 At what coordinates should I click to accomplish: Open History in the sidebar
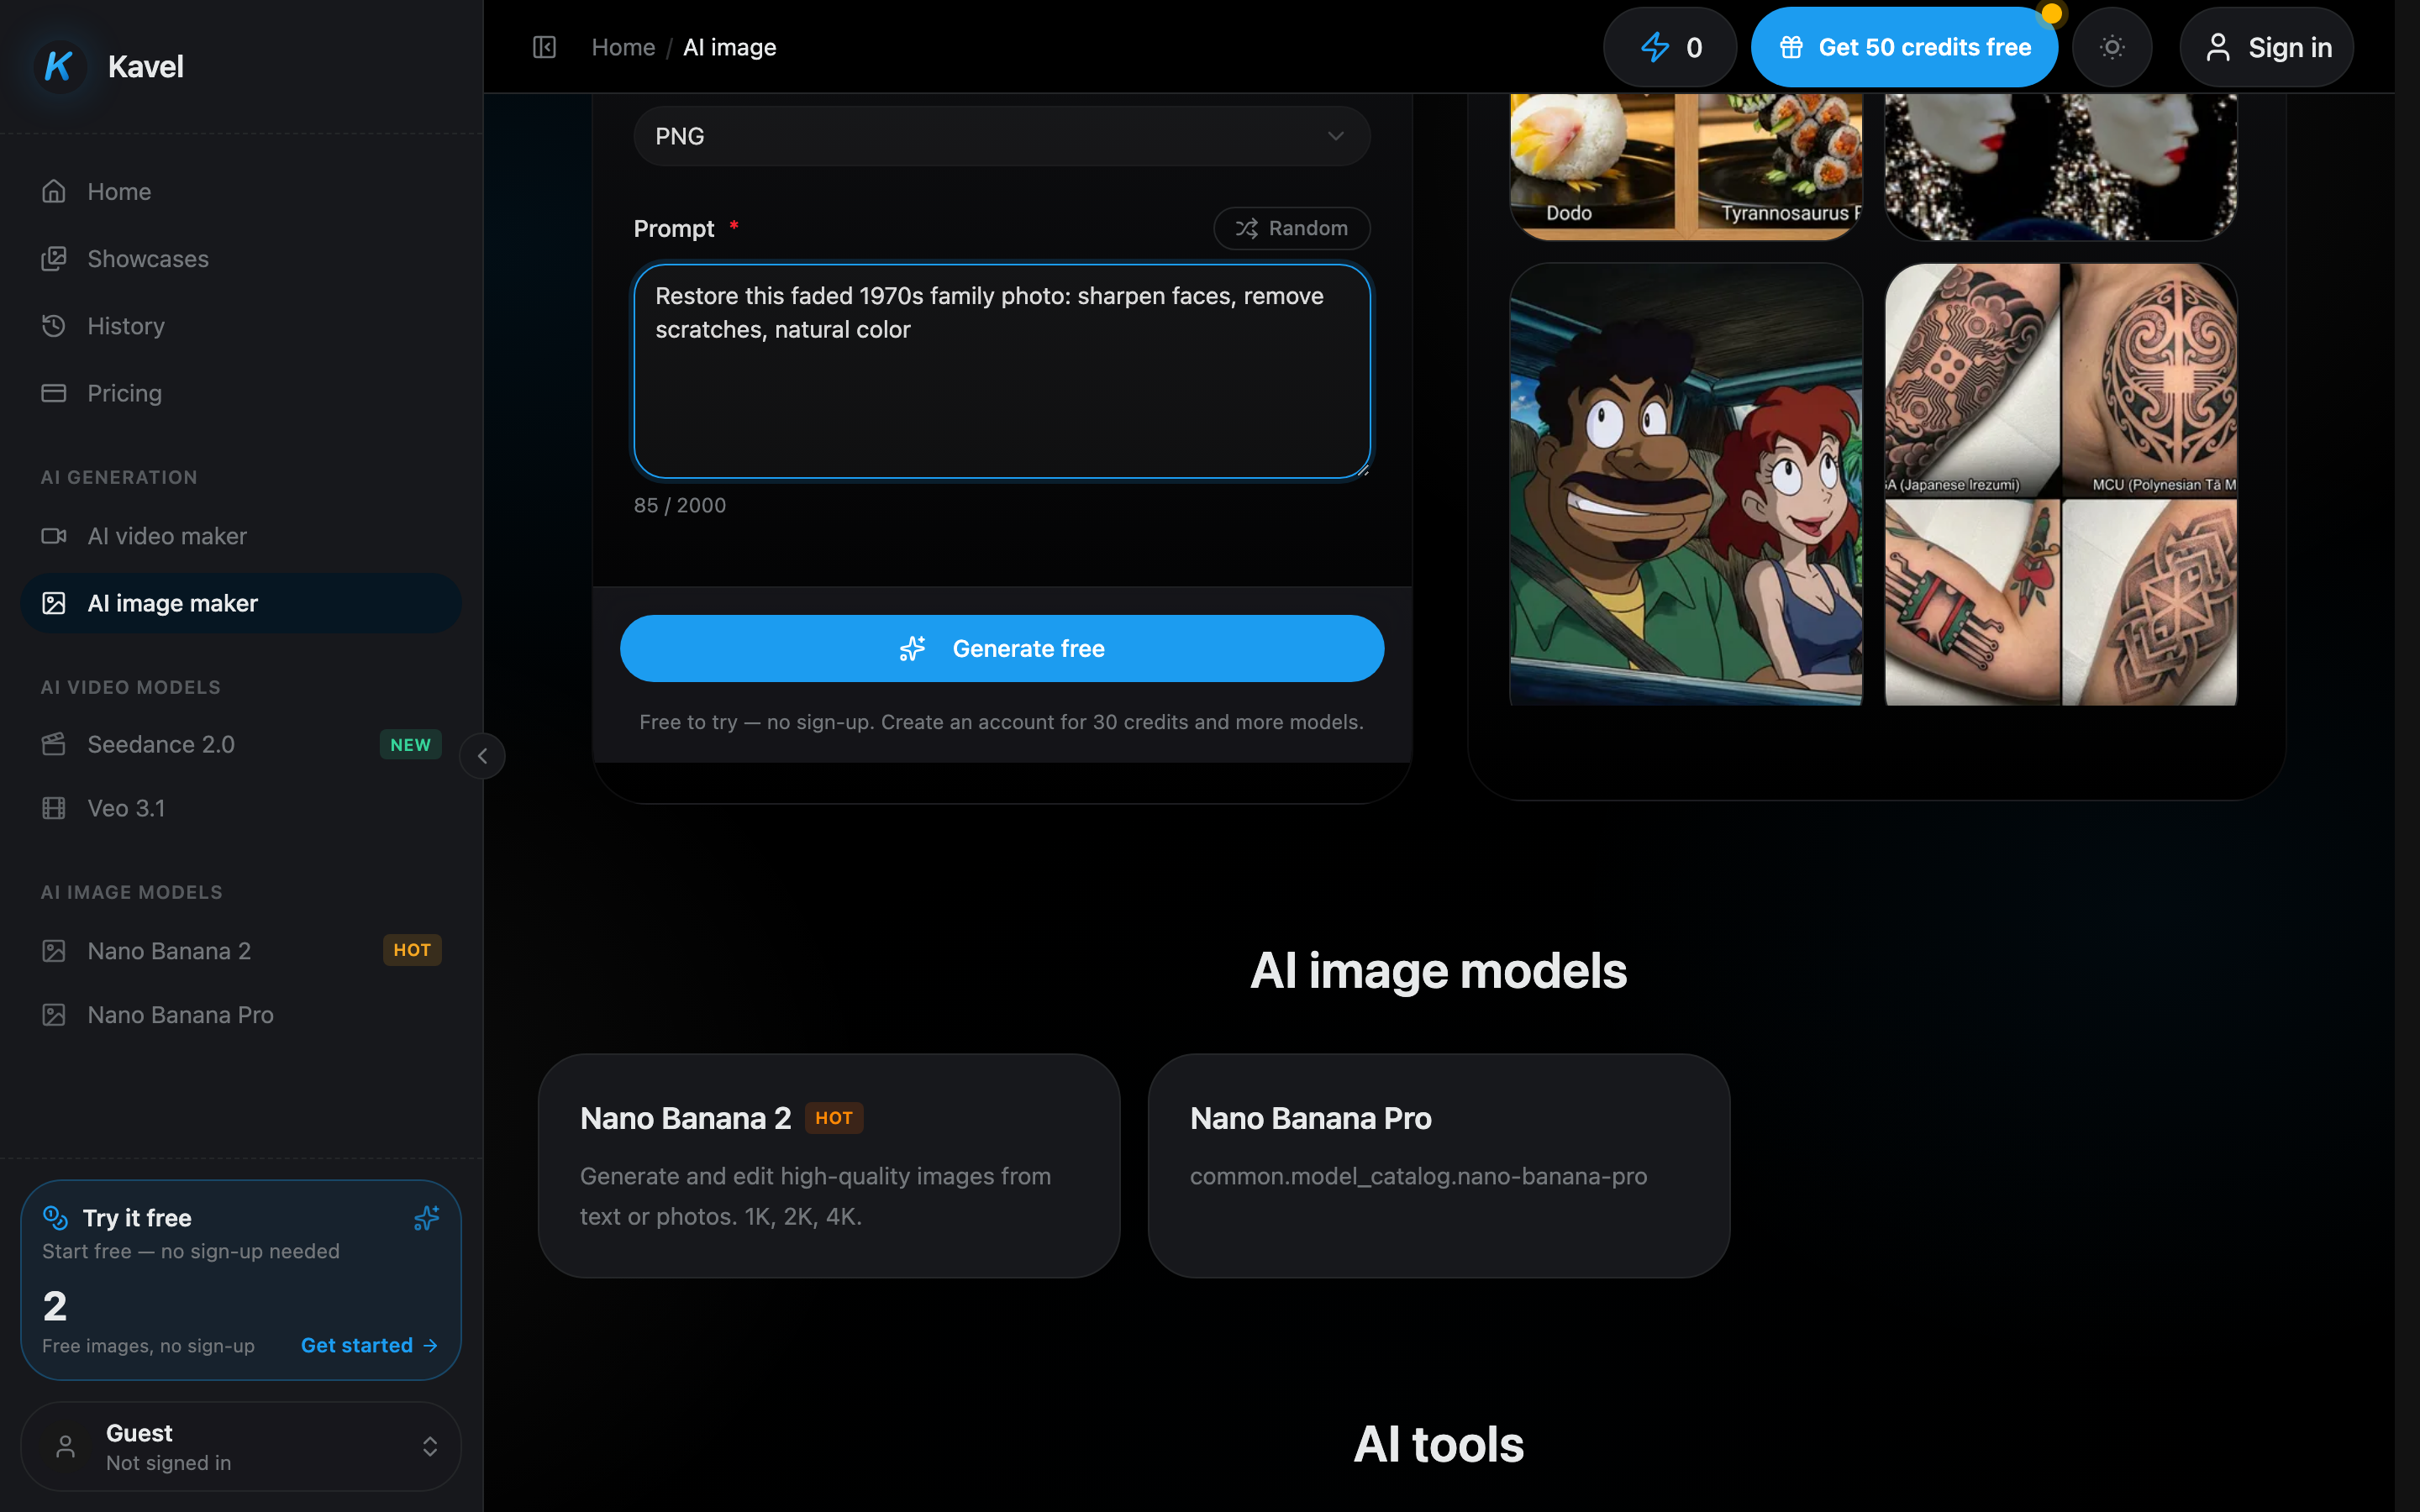[241, 326]
